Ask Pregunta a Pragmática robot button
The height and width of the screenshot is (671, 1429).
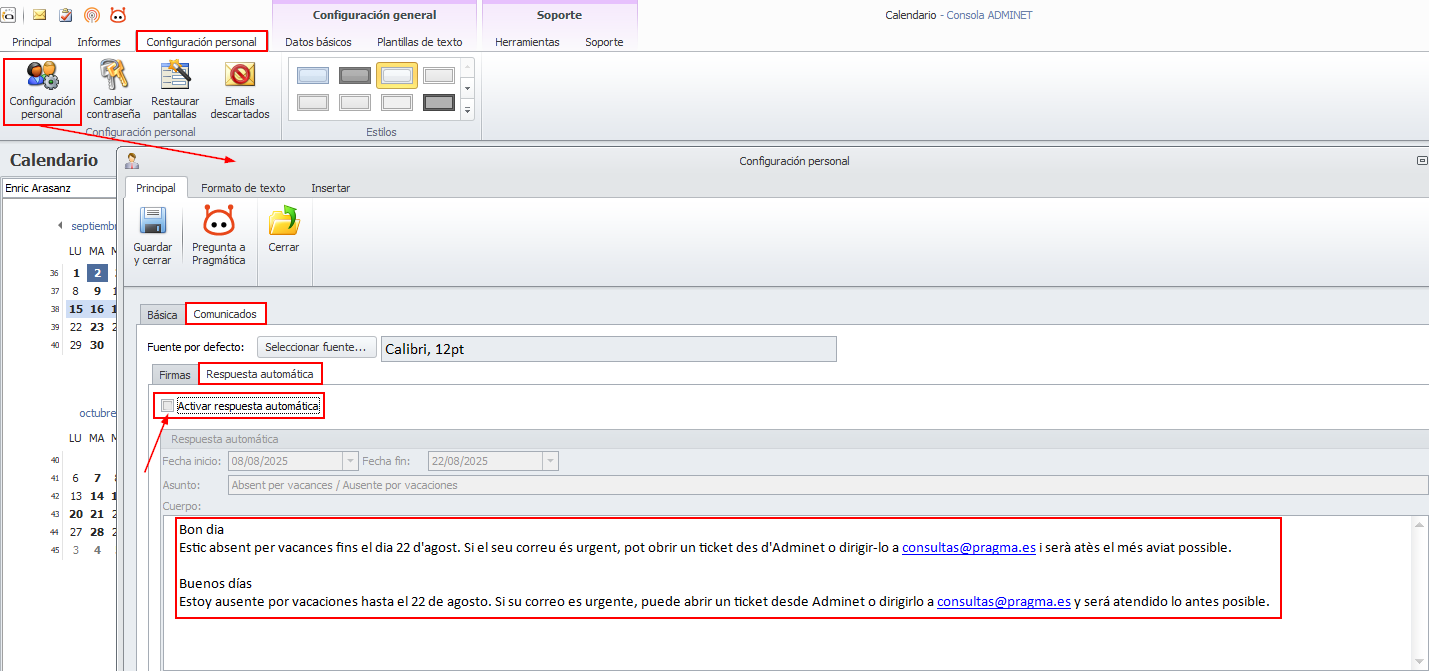[x=219, y=236]
